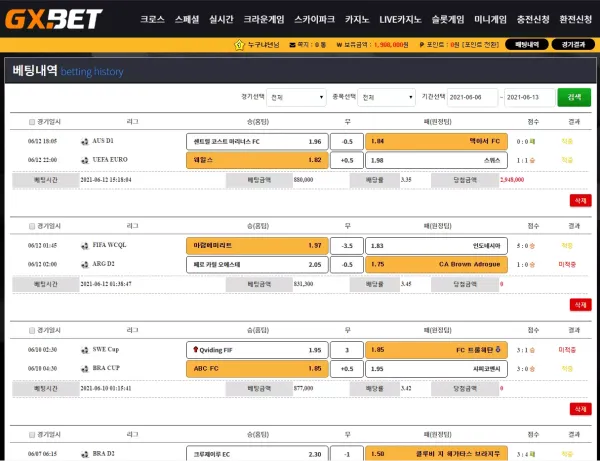This screenshot has width=600, height=461.
Task: Click the -3.5 handicap cell in FIFA WCQL row
Action: [347, 246]
